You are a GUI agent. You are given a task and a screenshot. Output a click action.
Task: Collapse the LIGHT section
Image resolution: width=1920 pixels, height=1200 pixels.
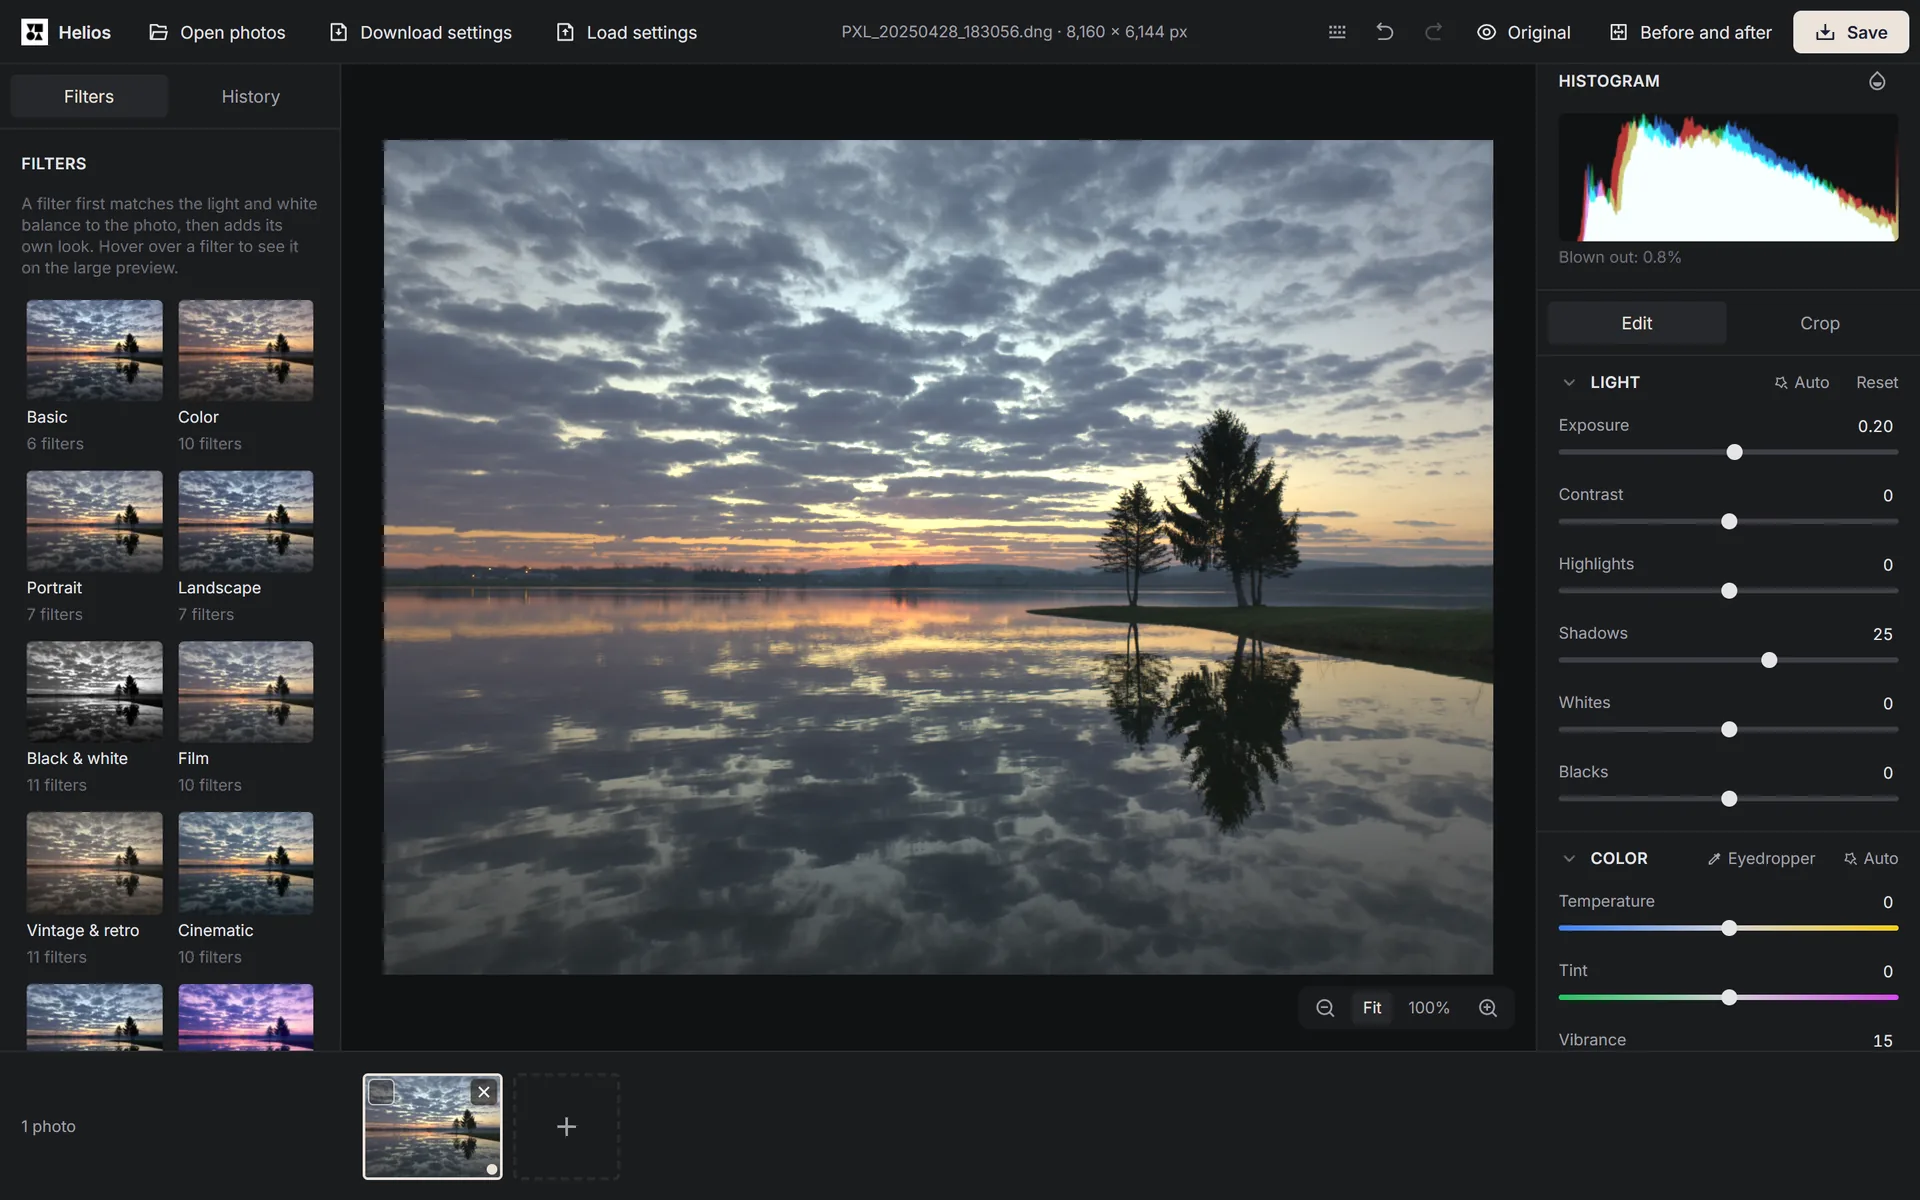(1569, 382)
